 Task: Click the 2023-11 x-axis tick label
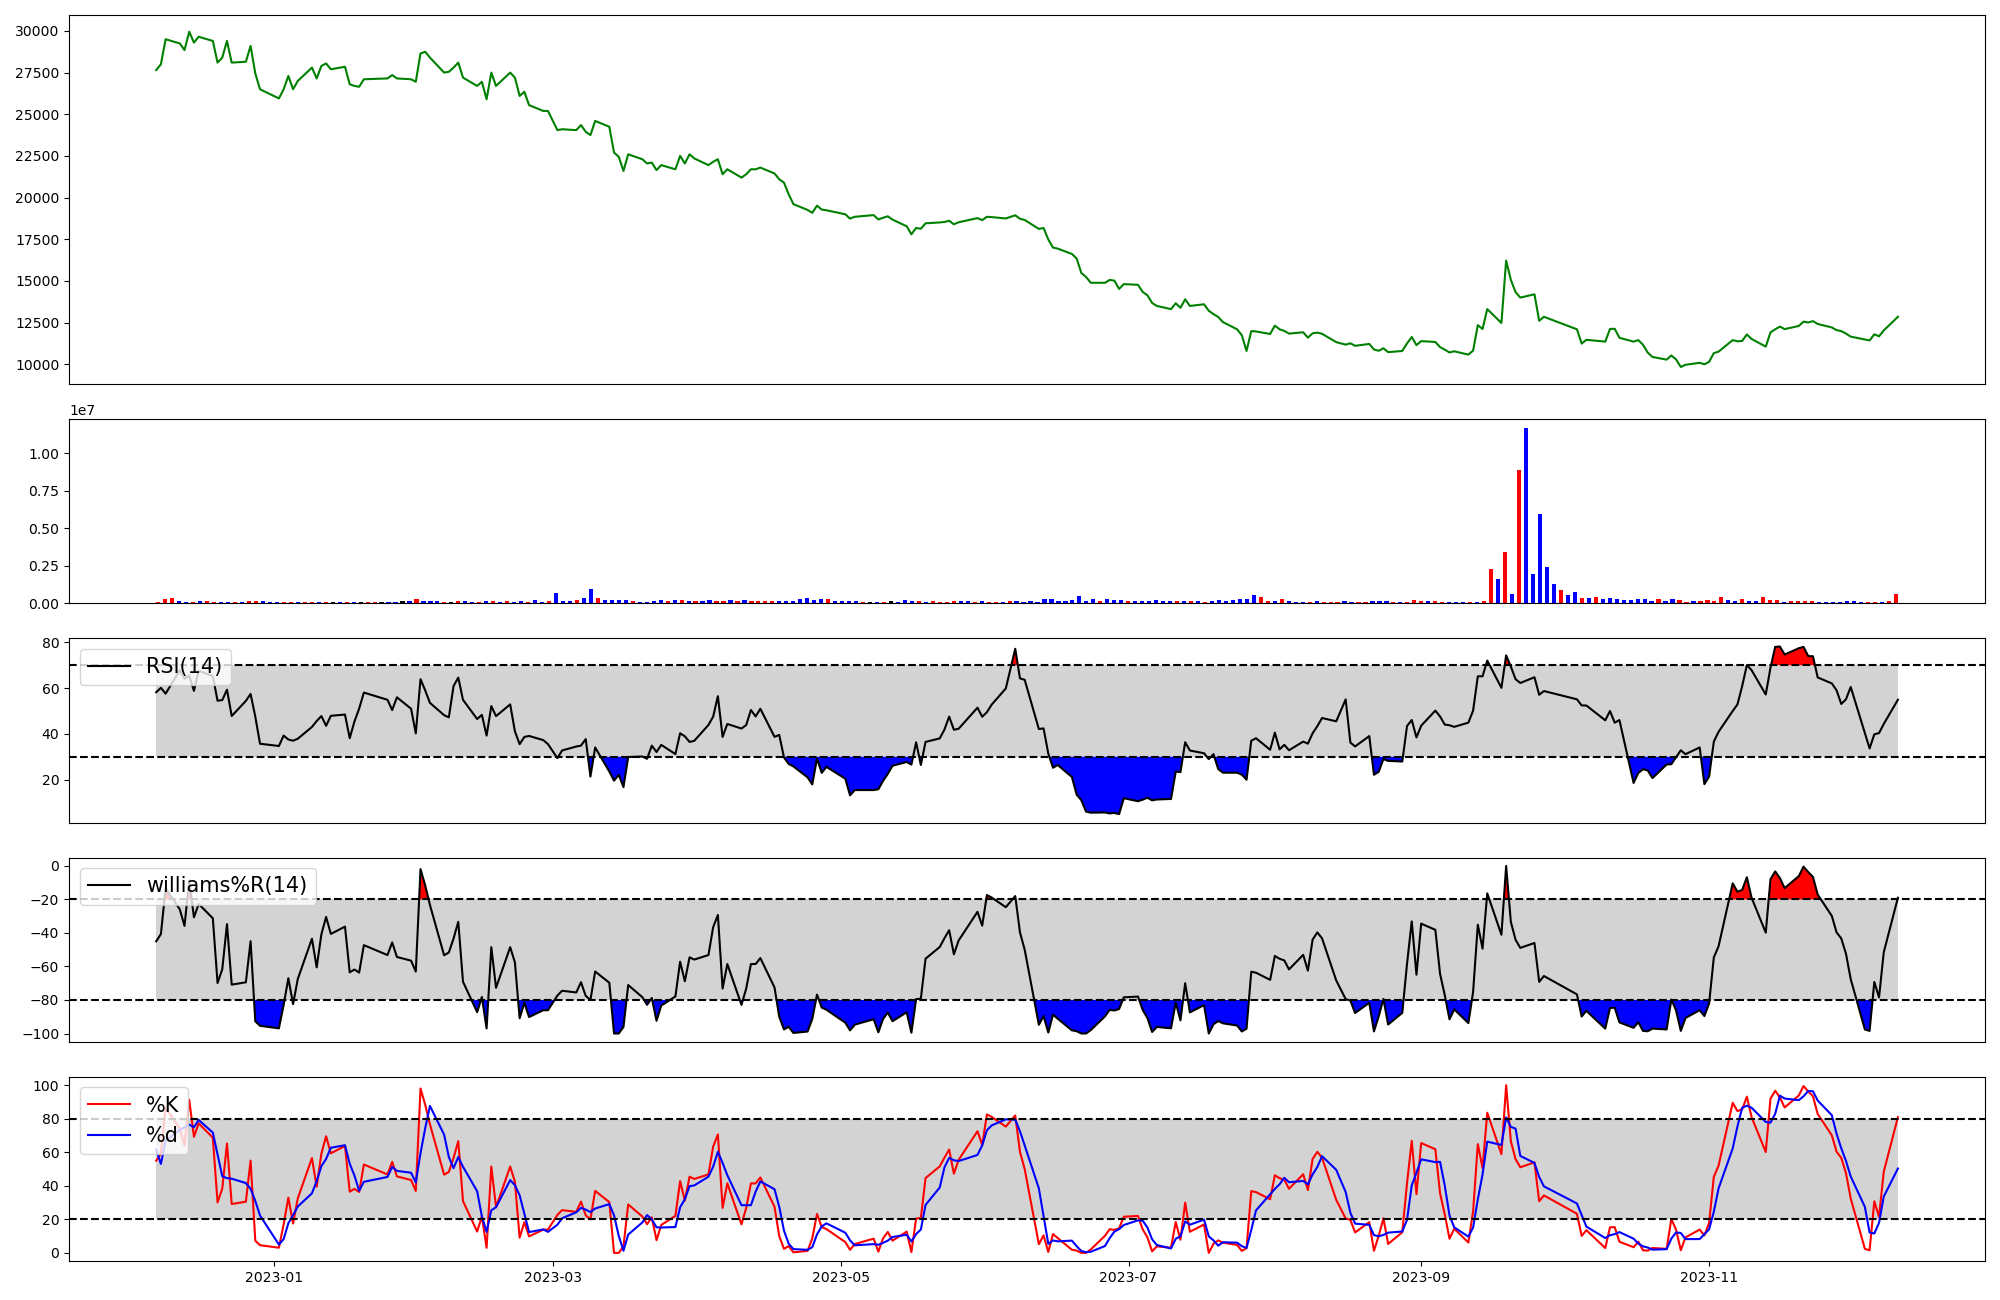pos(1709,1277)
